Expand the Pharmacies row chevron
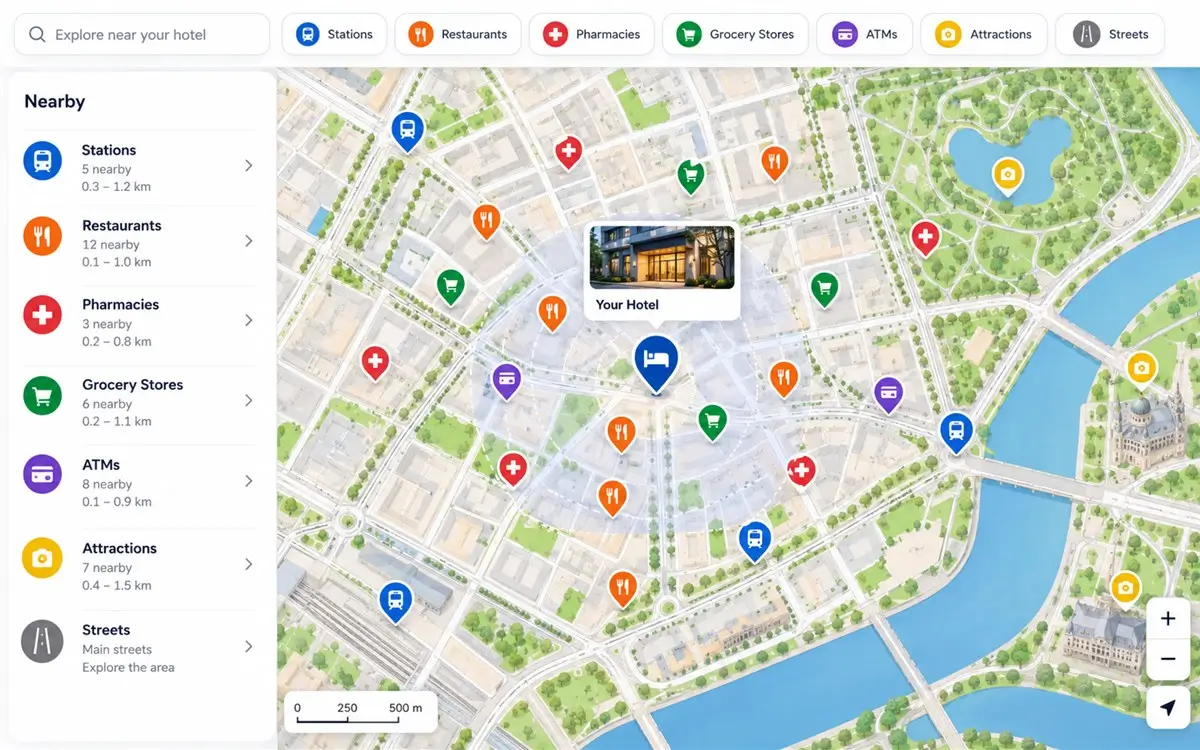 [x=248, y=321]
